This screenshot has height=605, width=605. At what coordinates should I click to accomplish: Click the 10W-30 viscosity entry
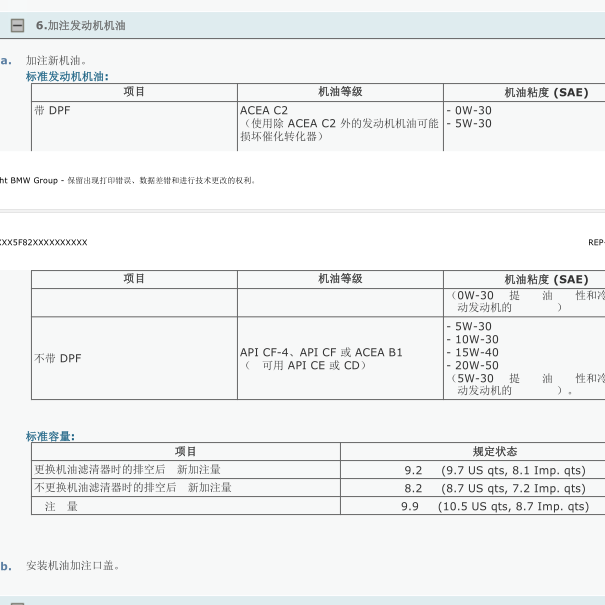(477, 340)
